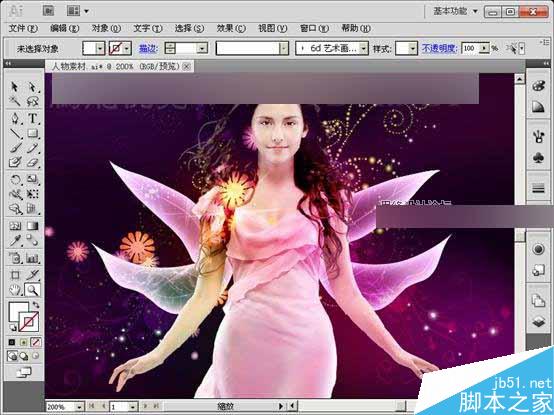Open the opacity value arrow

point(485,48)
